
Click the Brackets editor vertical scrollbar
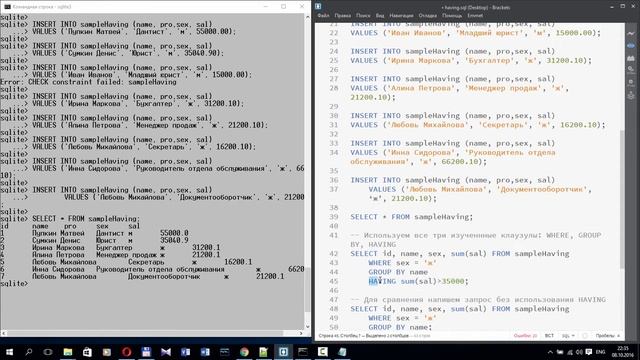pos(622,199)
